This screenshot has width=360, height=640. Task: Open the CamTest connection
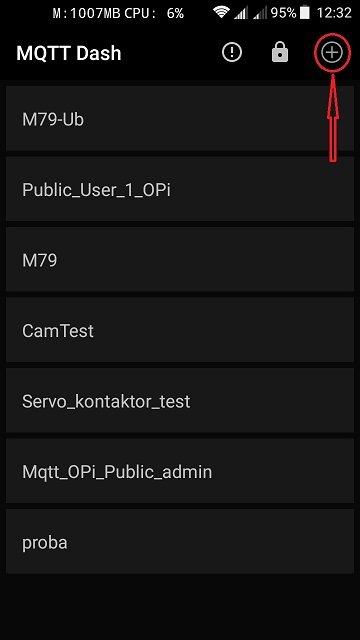[180, 330]
